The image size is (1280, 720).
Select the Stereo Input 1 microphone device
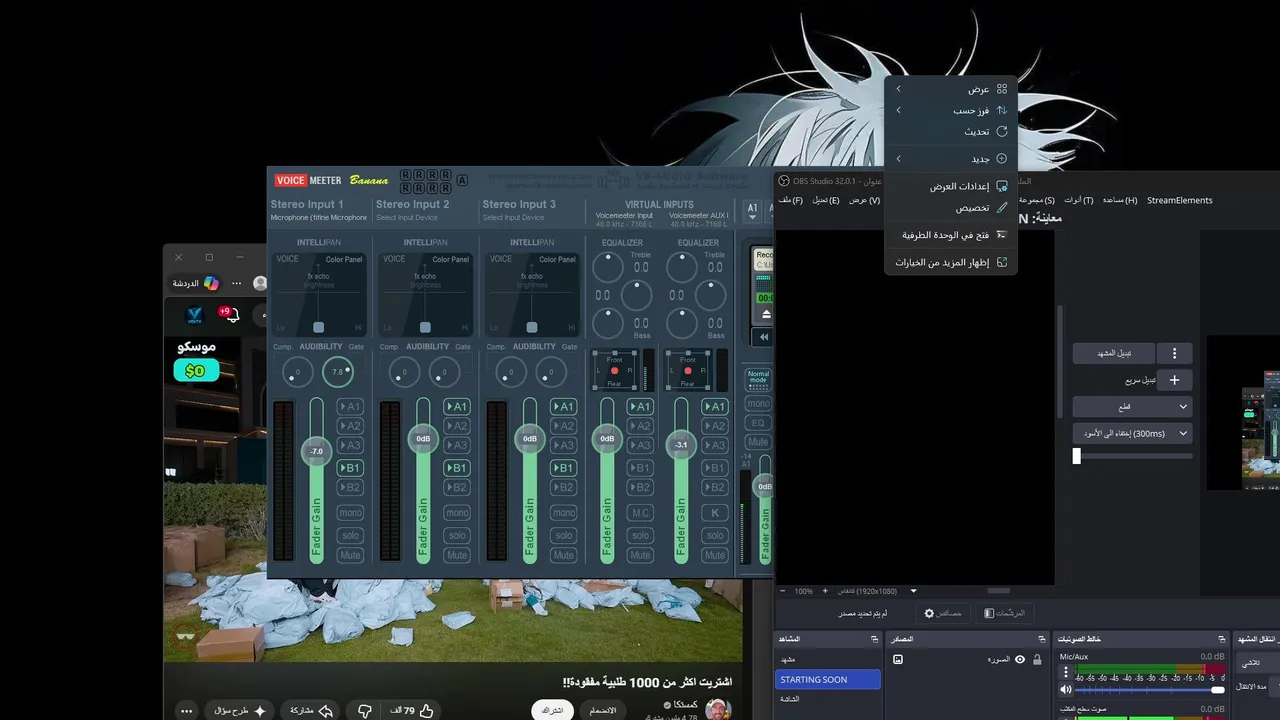318,217
